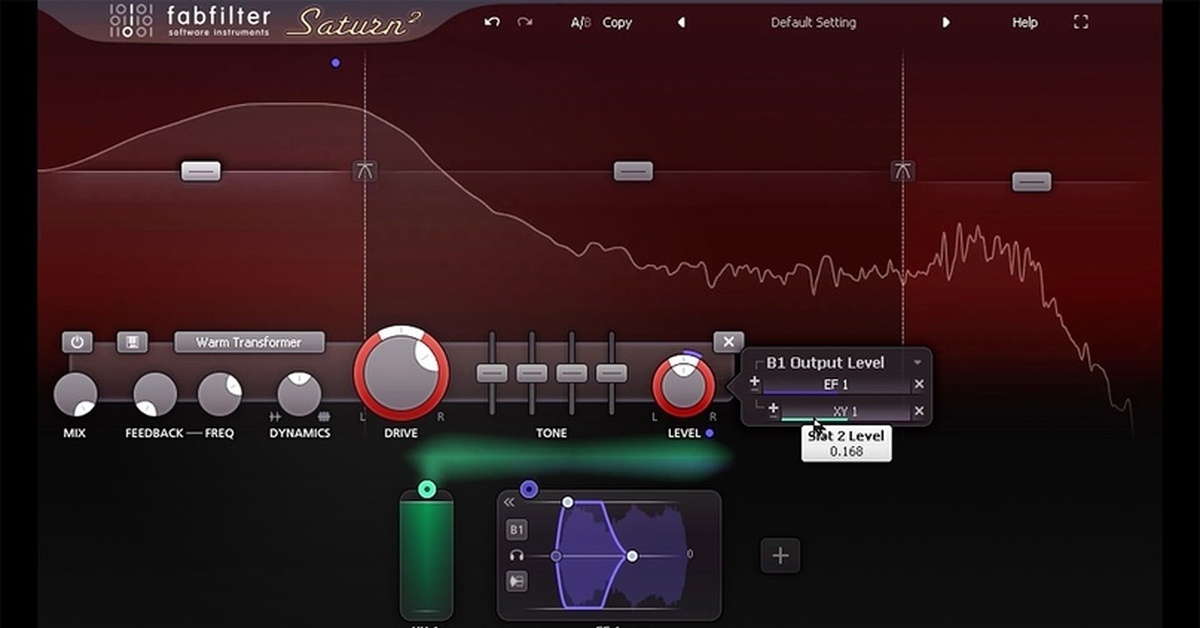
Task: Enter full screen mode
Action: [1080, 22]
